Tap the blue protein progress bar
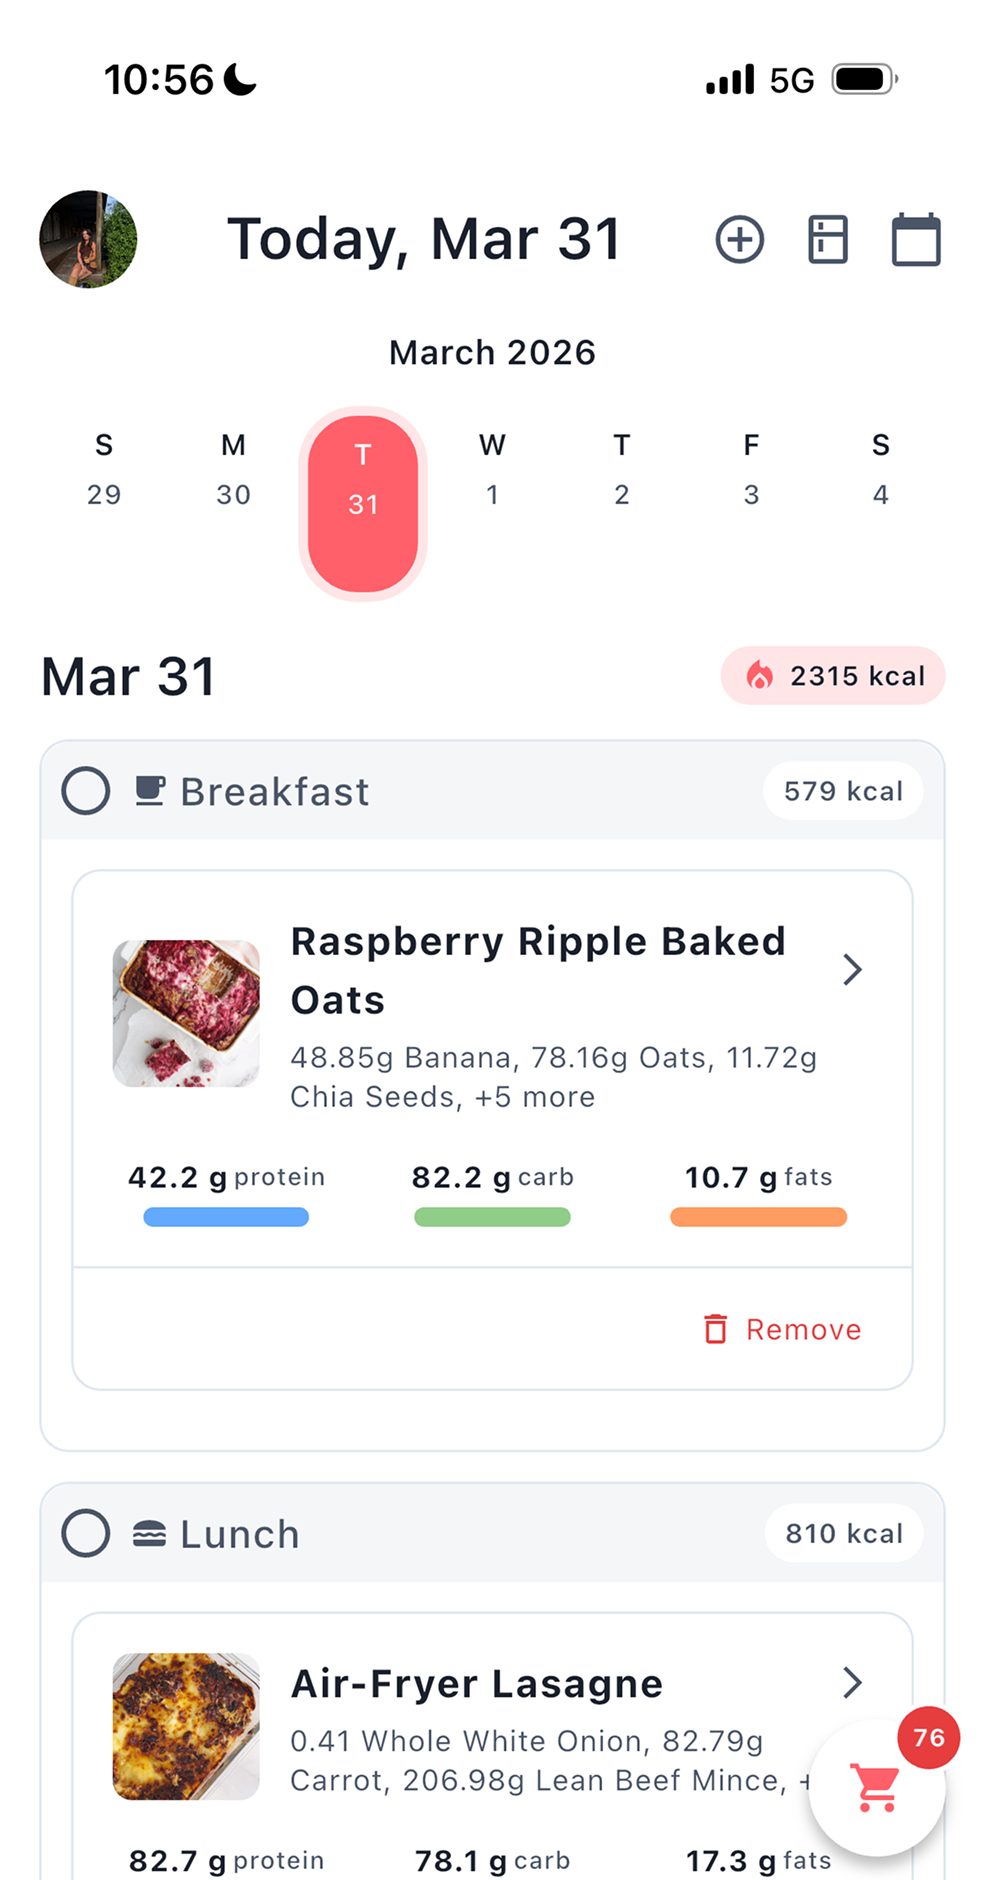 point(226,1217)
